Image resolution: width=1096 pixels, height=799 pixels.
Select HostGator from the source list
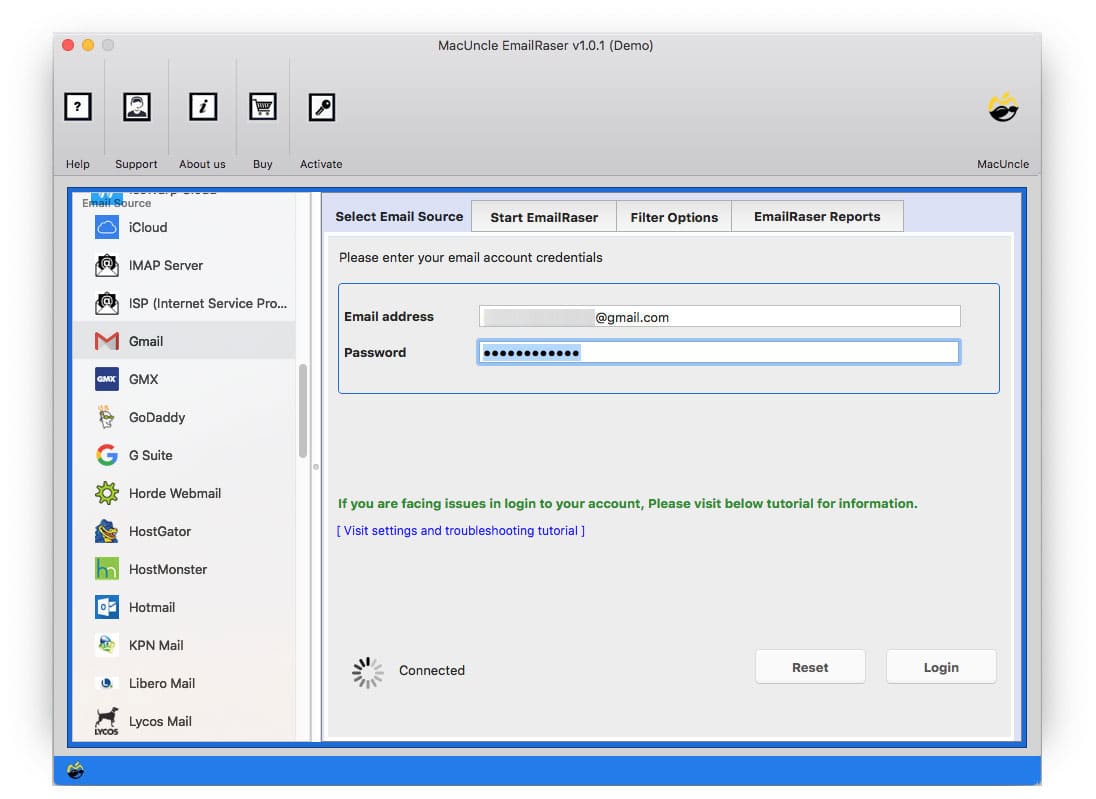(x=158, y=531)
